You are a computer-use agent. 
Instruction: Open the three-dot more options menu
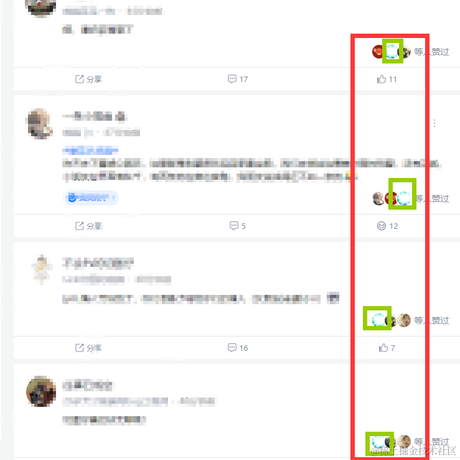pyautogui.click(x=434, y=123)
